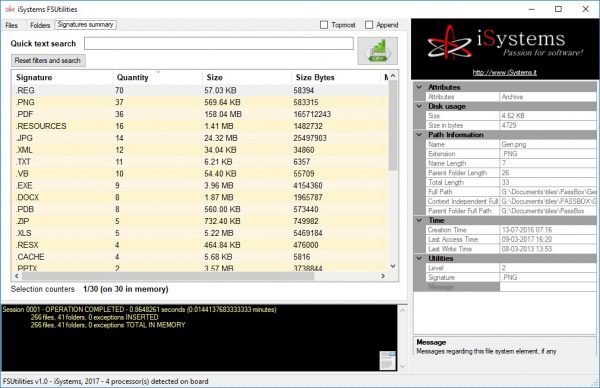
Task: Select the .DOCX signature row
Action: pyautogui.click(x=201, y=197)
